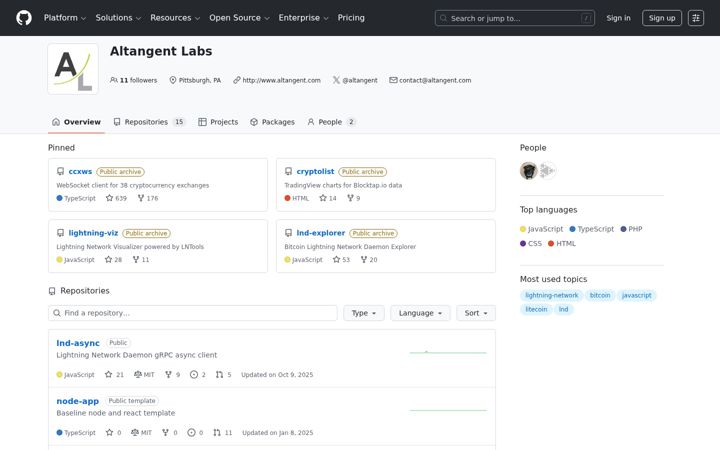Expand the Enterprise menu

click(x=304, y=18)
